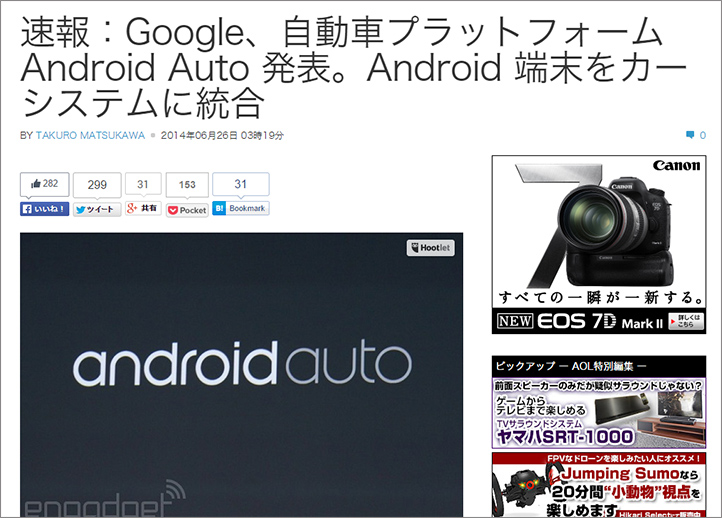The width and height of the screenshot is (722, 518).
Task: Click the Facebook いいね! button
Action: (45, 209)
